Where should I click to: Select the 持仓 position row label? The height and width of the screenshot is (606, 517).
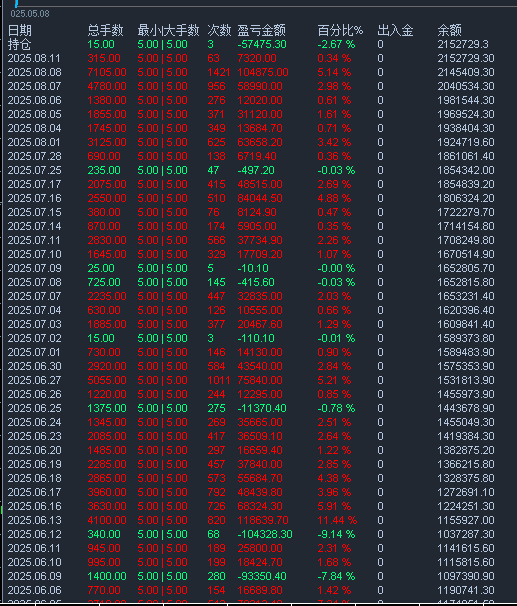pos(19,44)
